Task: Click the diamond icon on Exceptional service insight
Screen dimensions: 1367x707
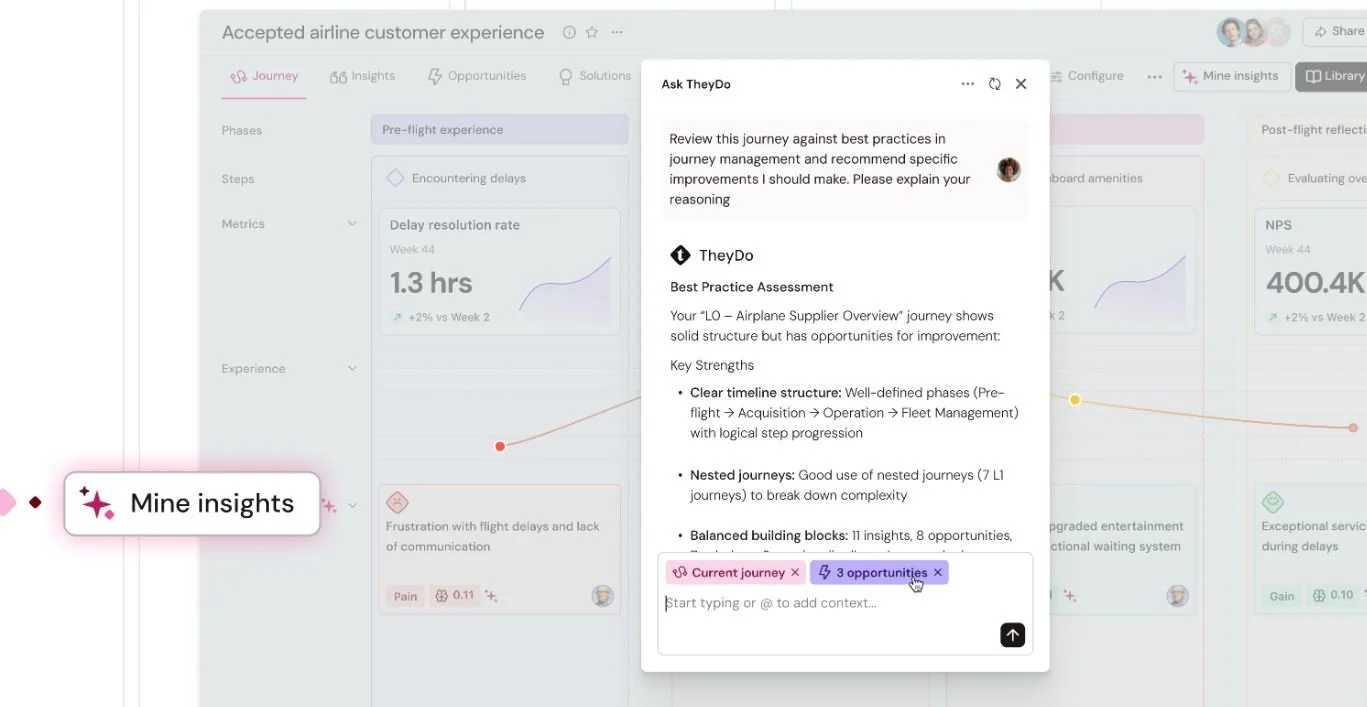Action: click(1272, 502)
